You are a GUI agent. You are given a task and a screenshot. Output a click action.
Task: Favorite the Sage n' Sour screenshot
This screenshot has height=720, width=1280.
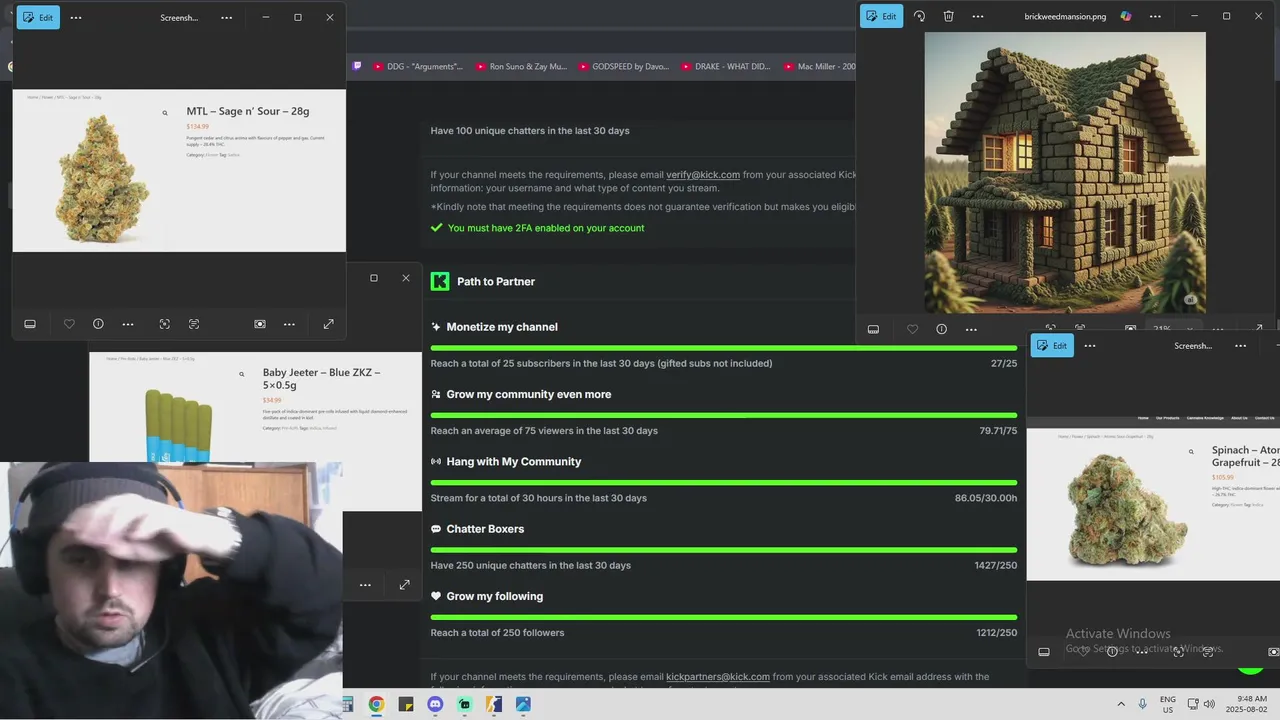click(x=69, y=324)
